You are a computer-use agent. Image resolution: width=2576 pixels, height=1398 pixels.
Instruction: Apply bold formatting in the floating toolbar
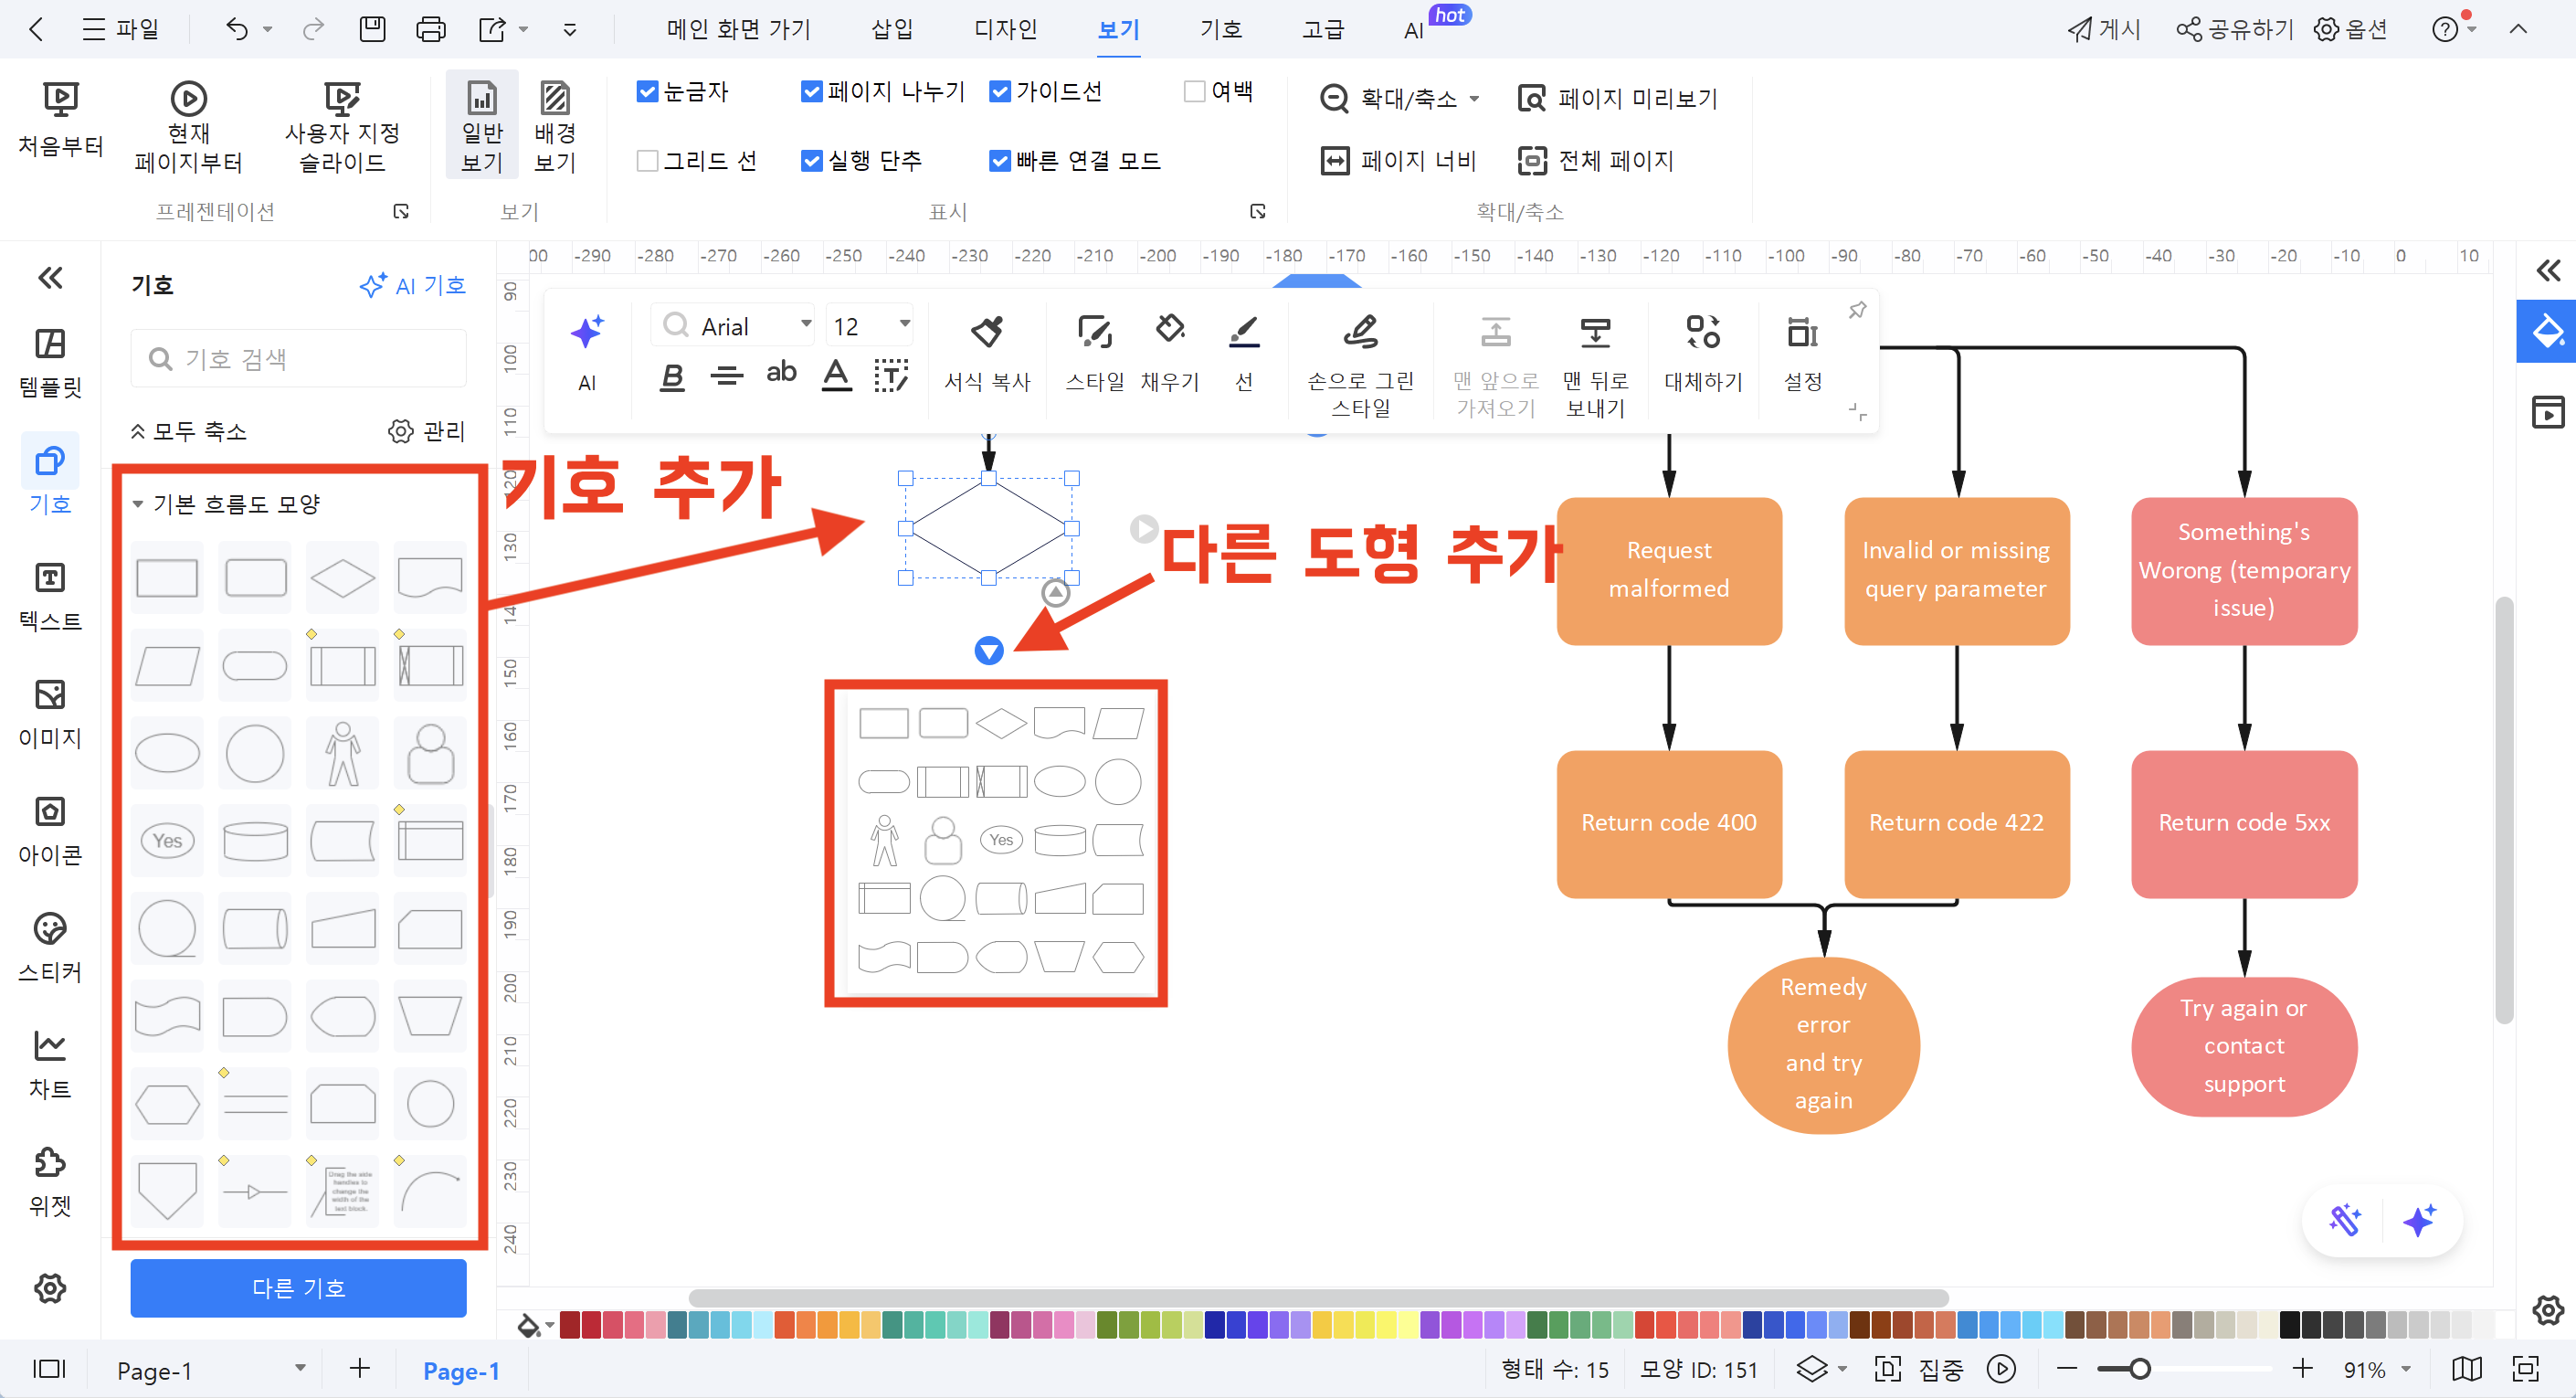[671, 377]
